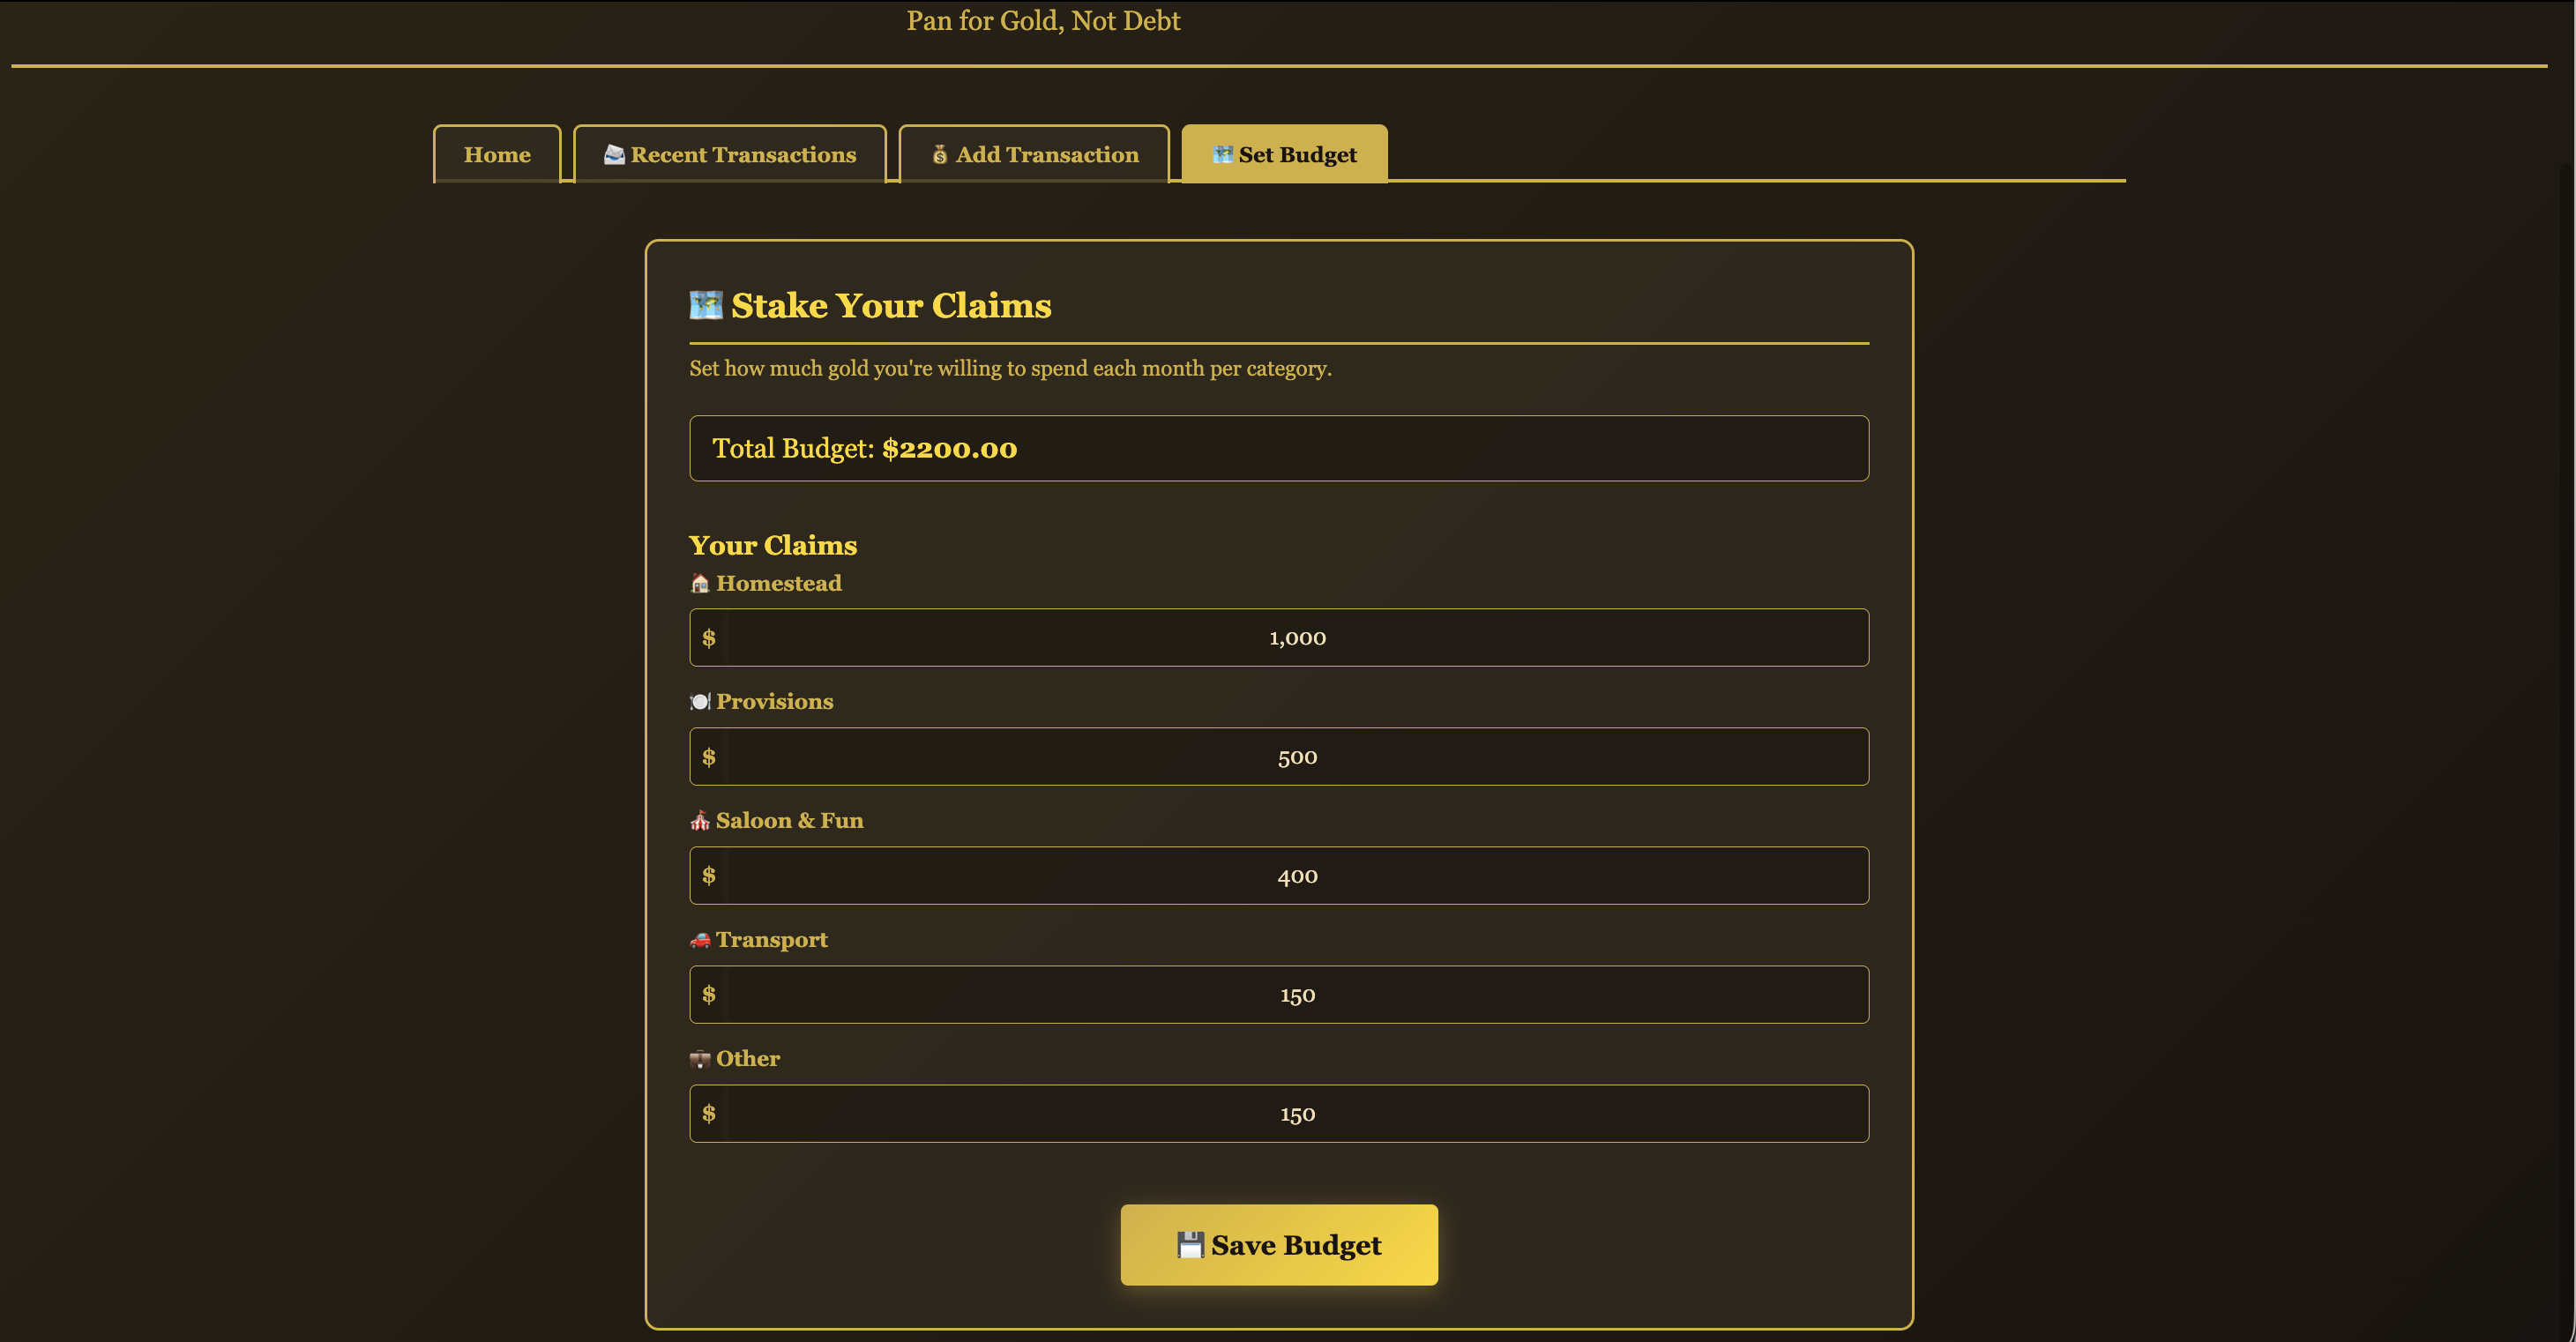Click the plate icon beside Provisions
The width and height of the screenshot is (2576, 1342).
tap(699, 702)
